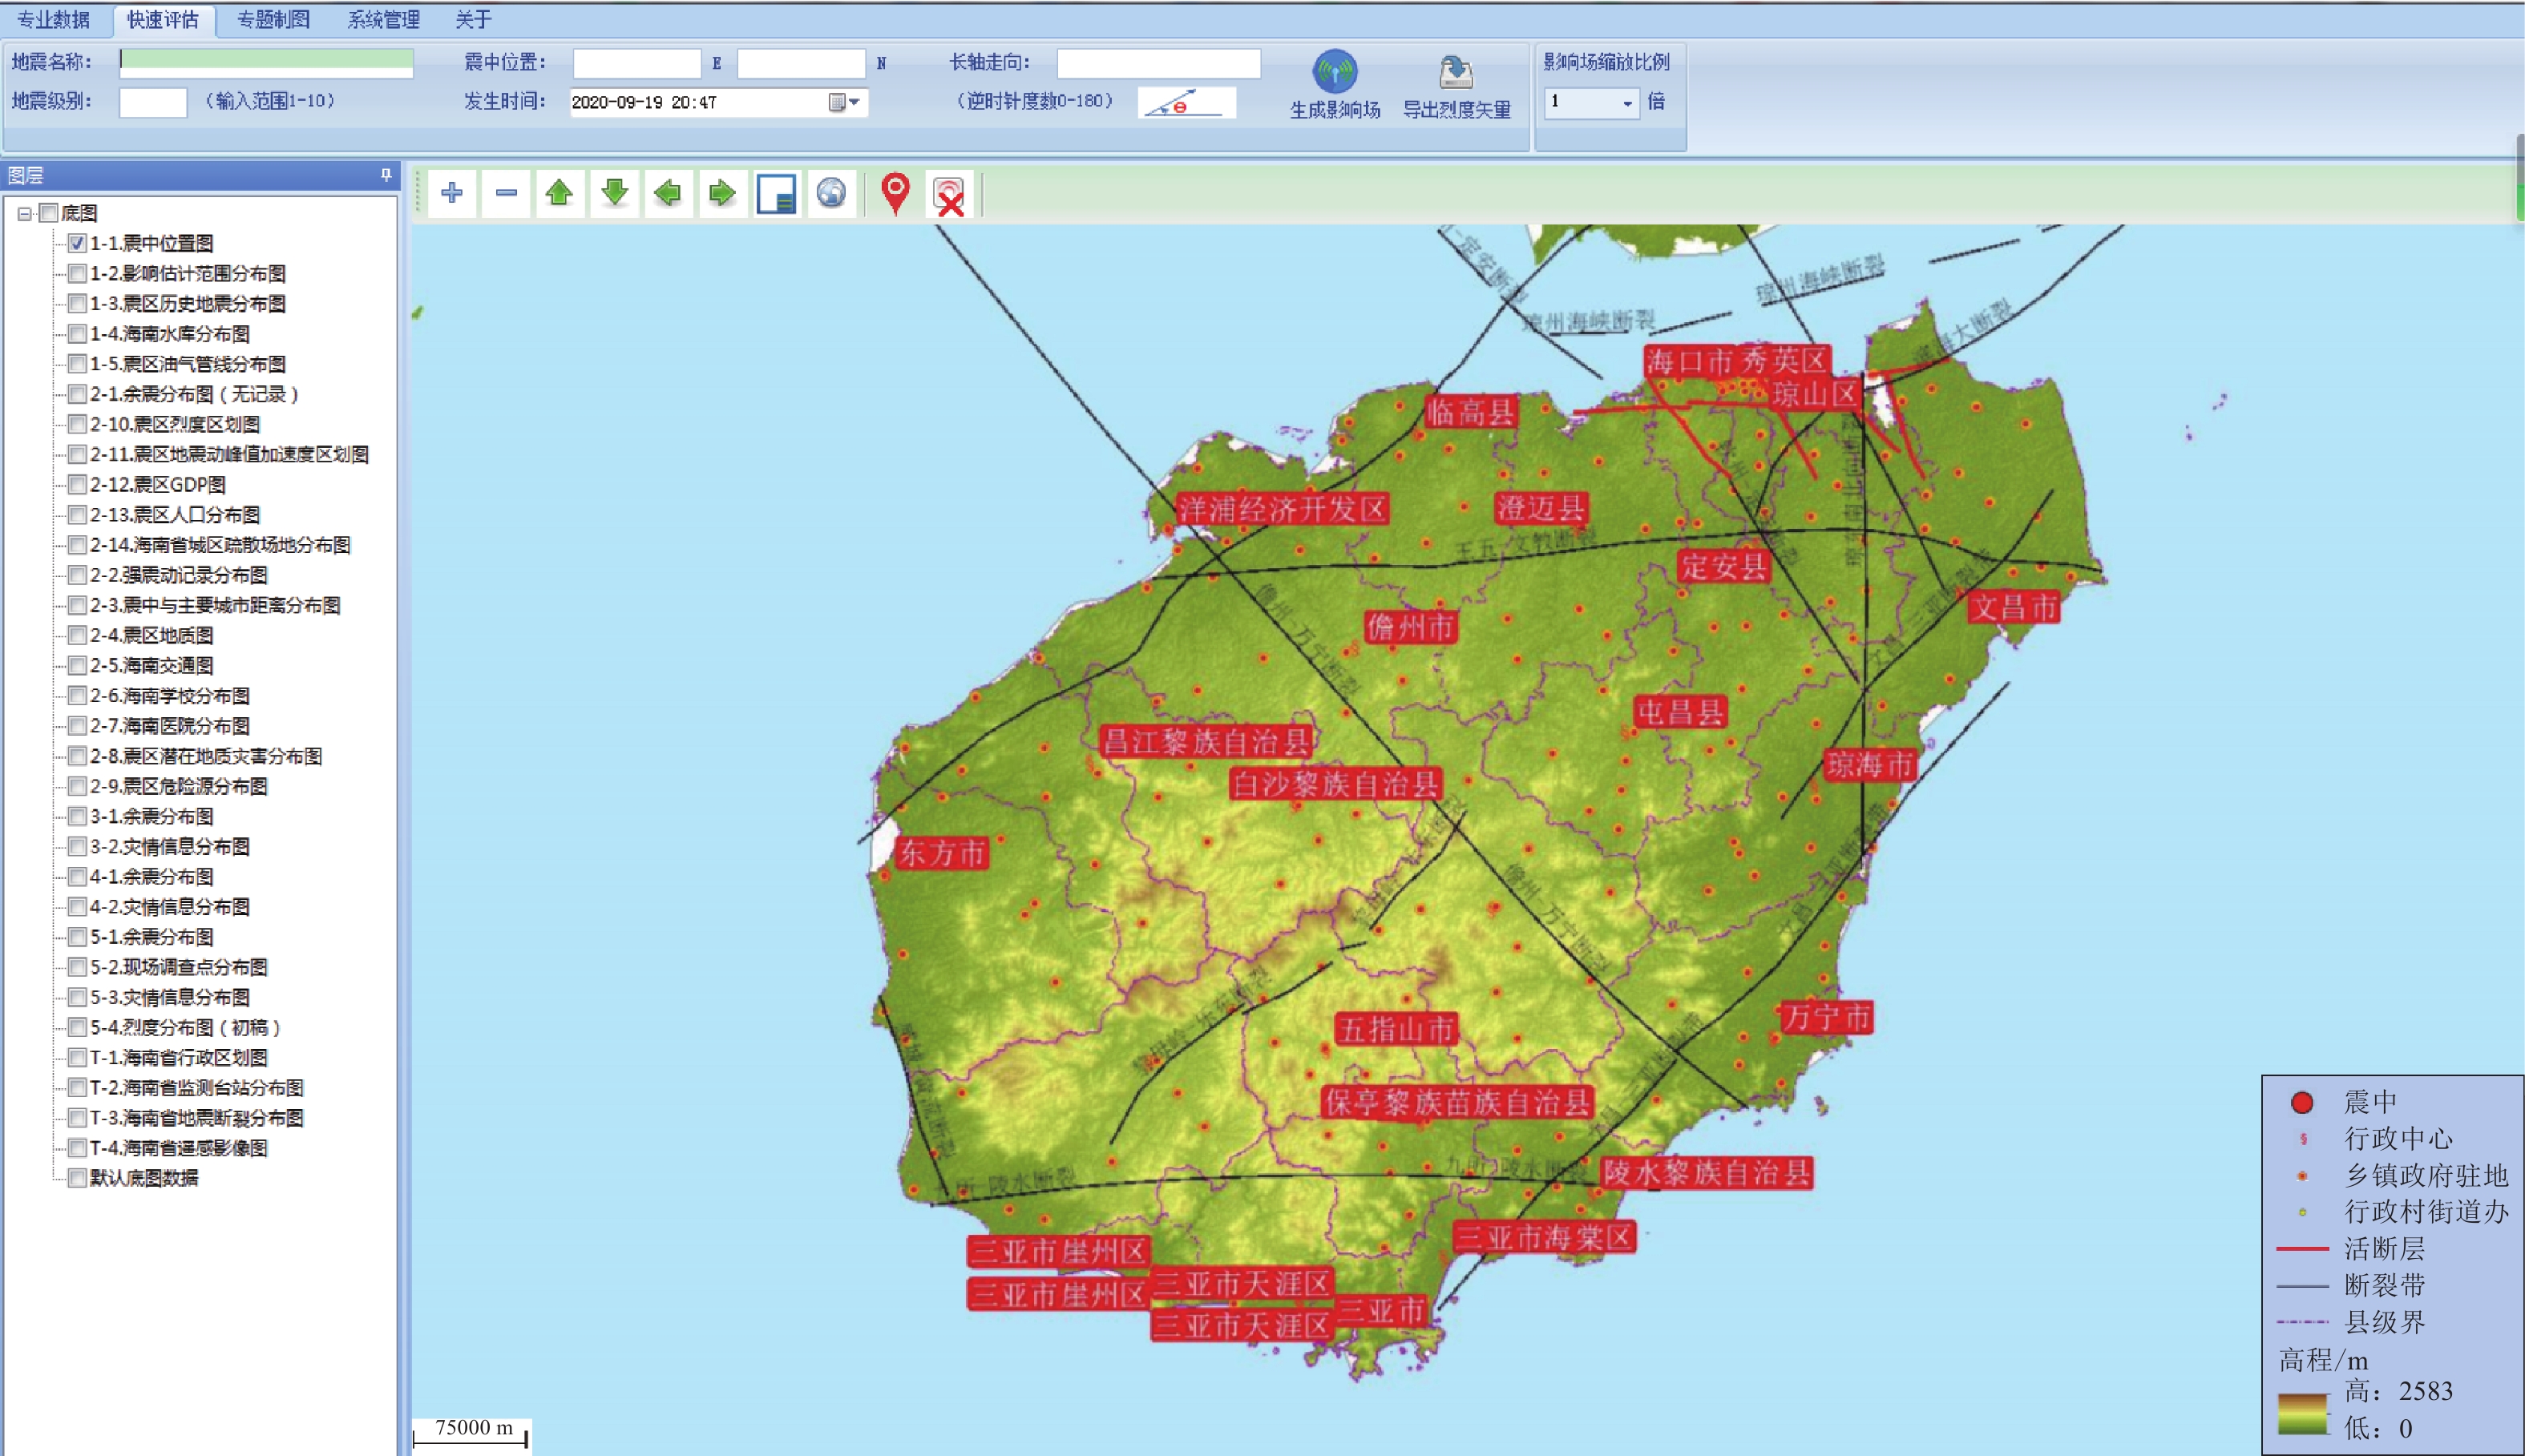Click the zoom out minus tool

pyautogui.click(x=506, y=193)
